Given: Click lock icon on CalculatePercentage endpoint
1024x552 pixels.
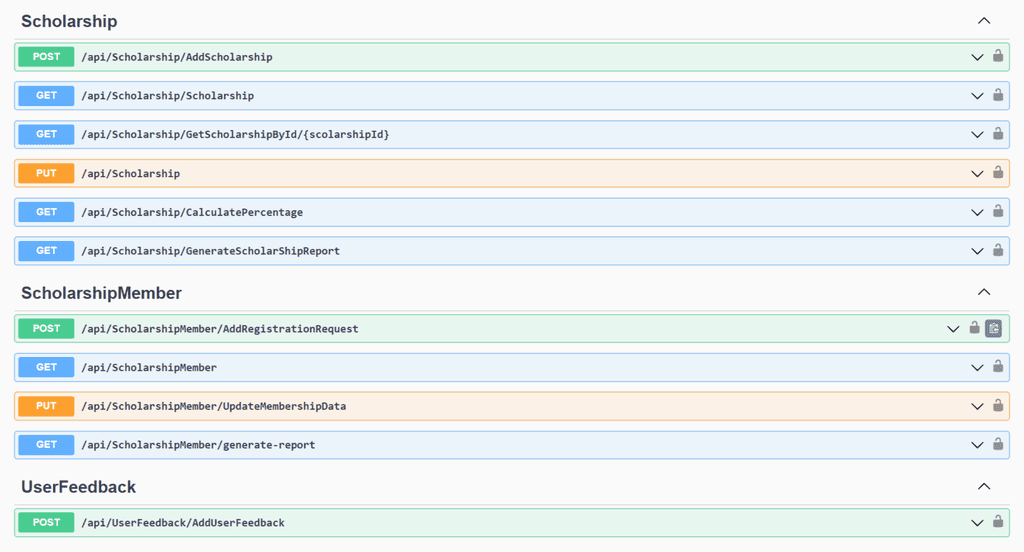Looking at the screenshot, I should [x=998, y=211].
